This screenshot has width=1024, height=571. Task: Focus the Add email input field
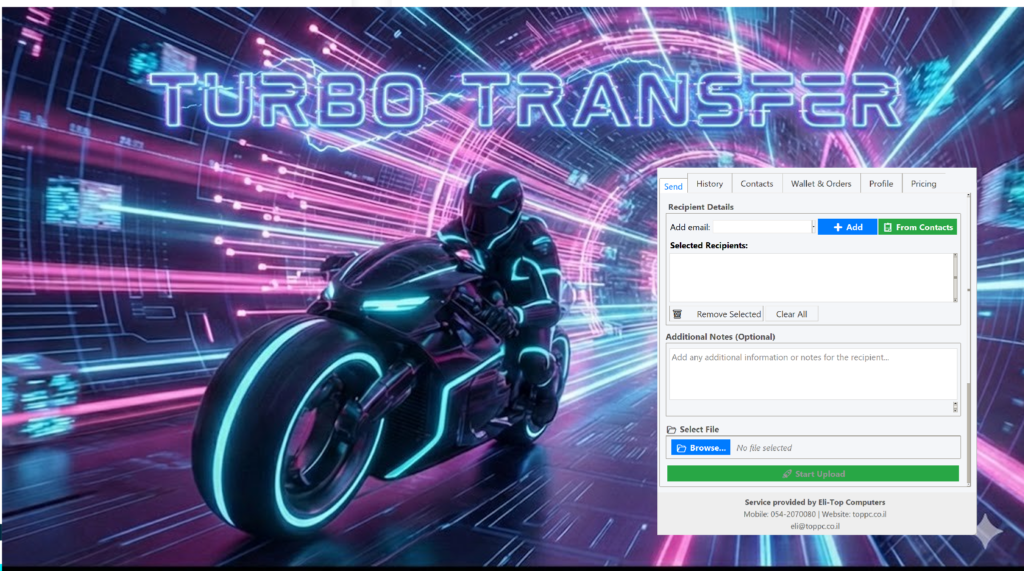click(x=761, y=227)
